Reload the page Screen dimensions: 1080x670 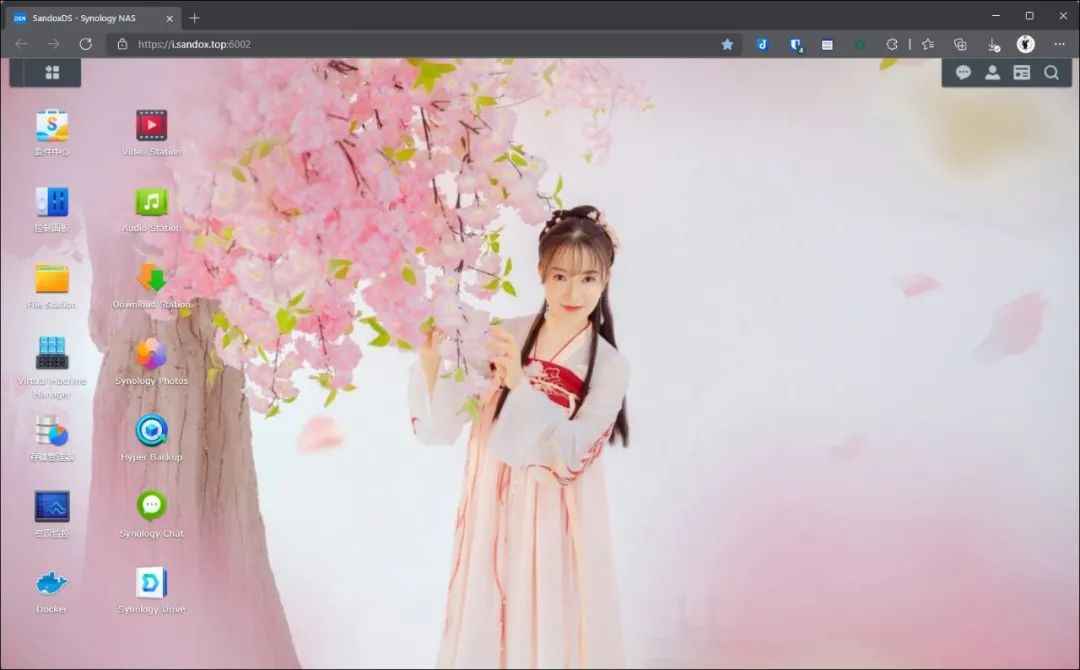pos(85,44)
